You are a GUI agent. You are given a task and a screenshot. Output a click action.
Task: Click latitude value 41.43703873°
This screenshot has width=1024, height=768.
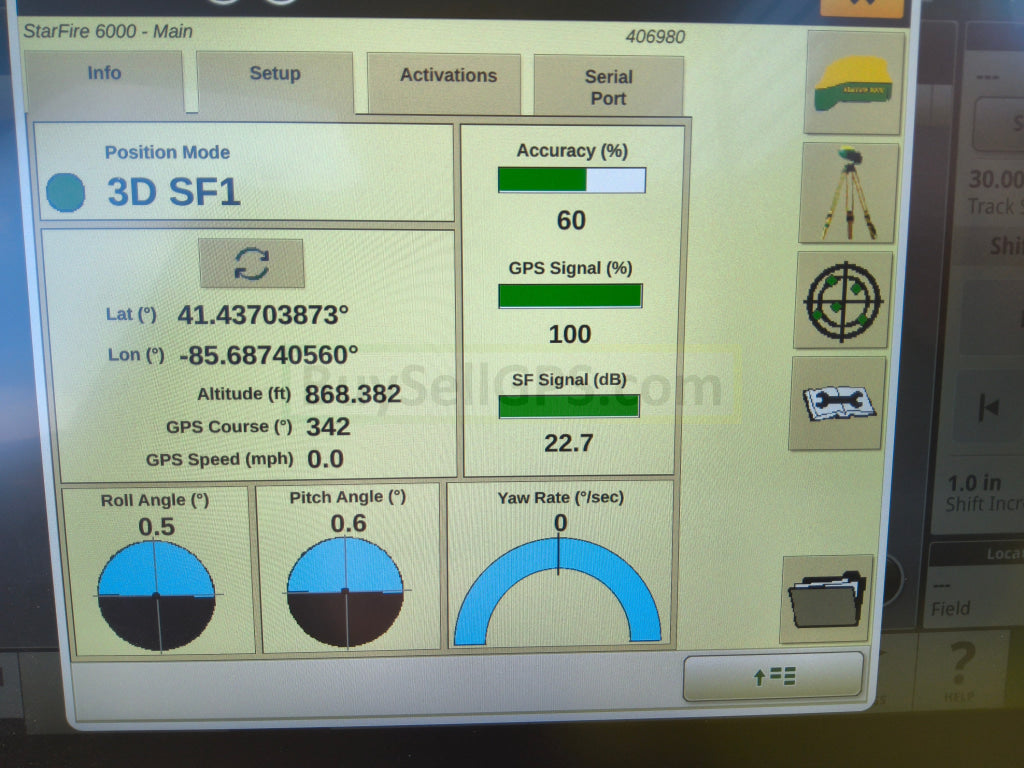pos(263,315)
